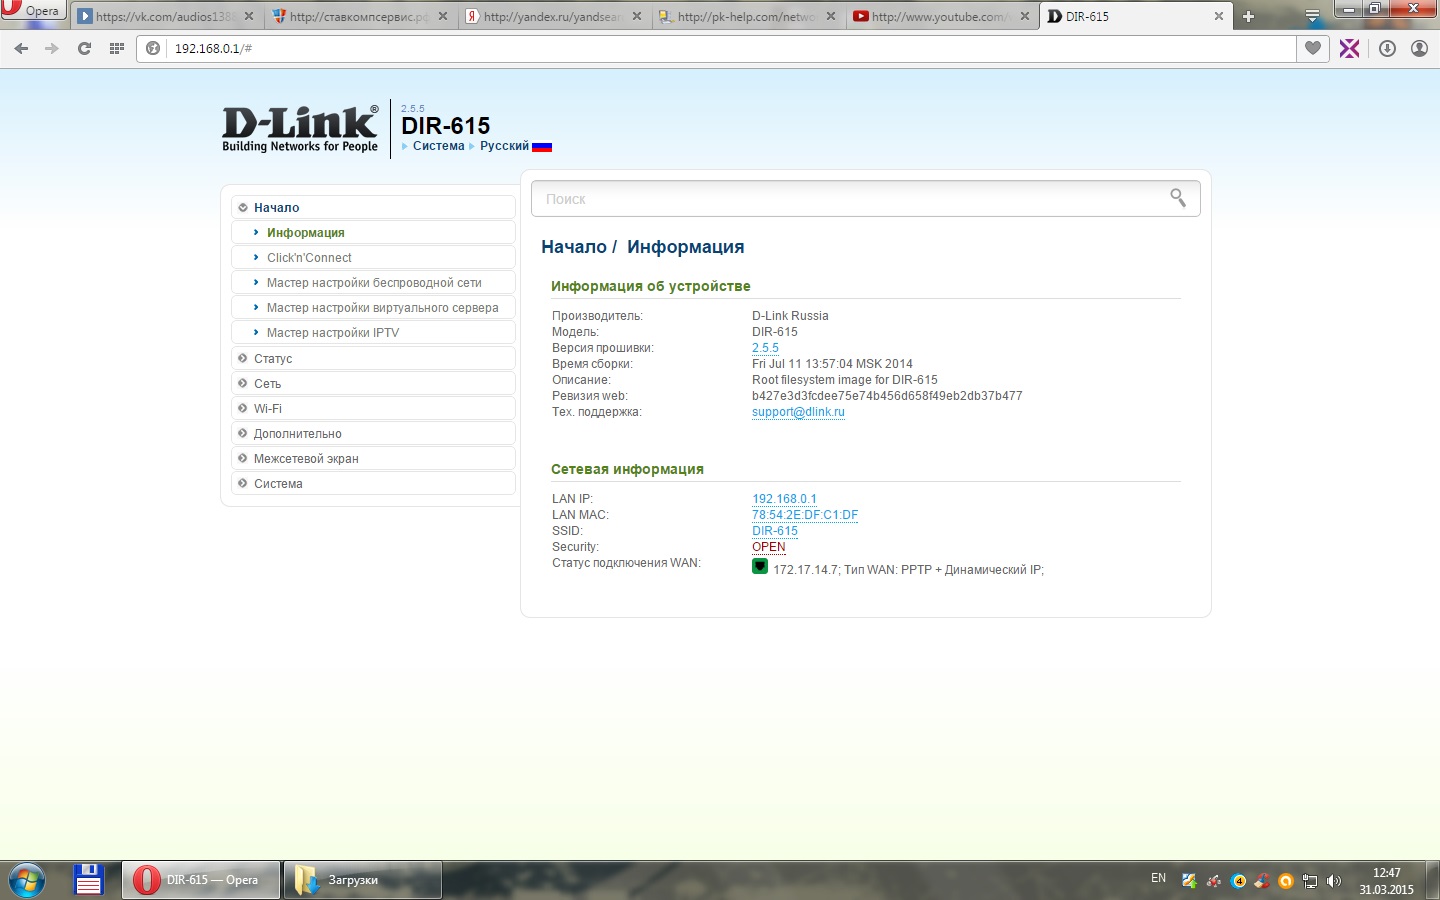Click the EN language indicator
Screen dimensions: 1440x900
click(x=1158, y=878)
